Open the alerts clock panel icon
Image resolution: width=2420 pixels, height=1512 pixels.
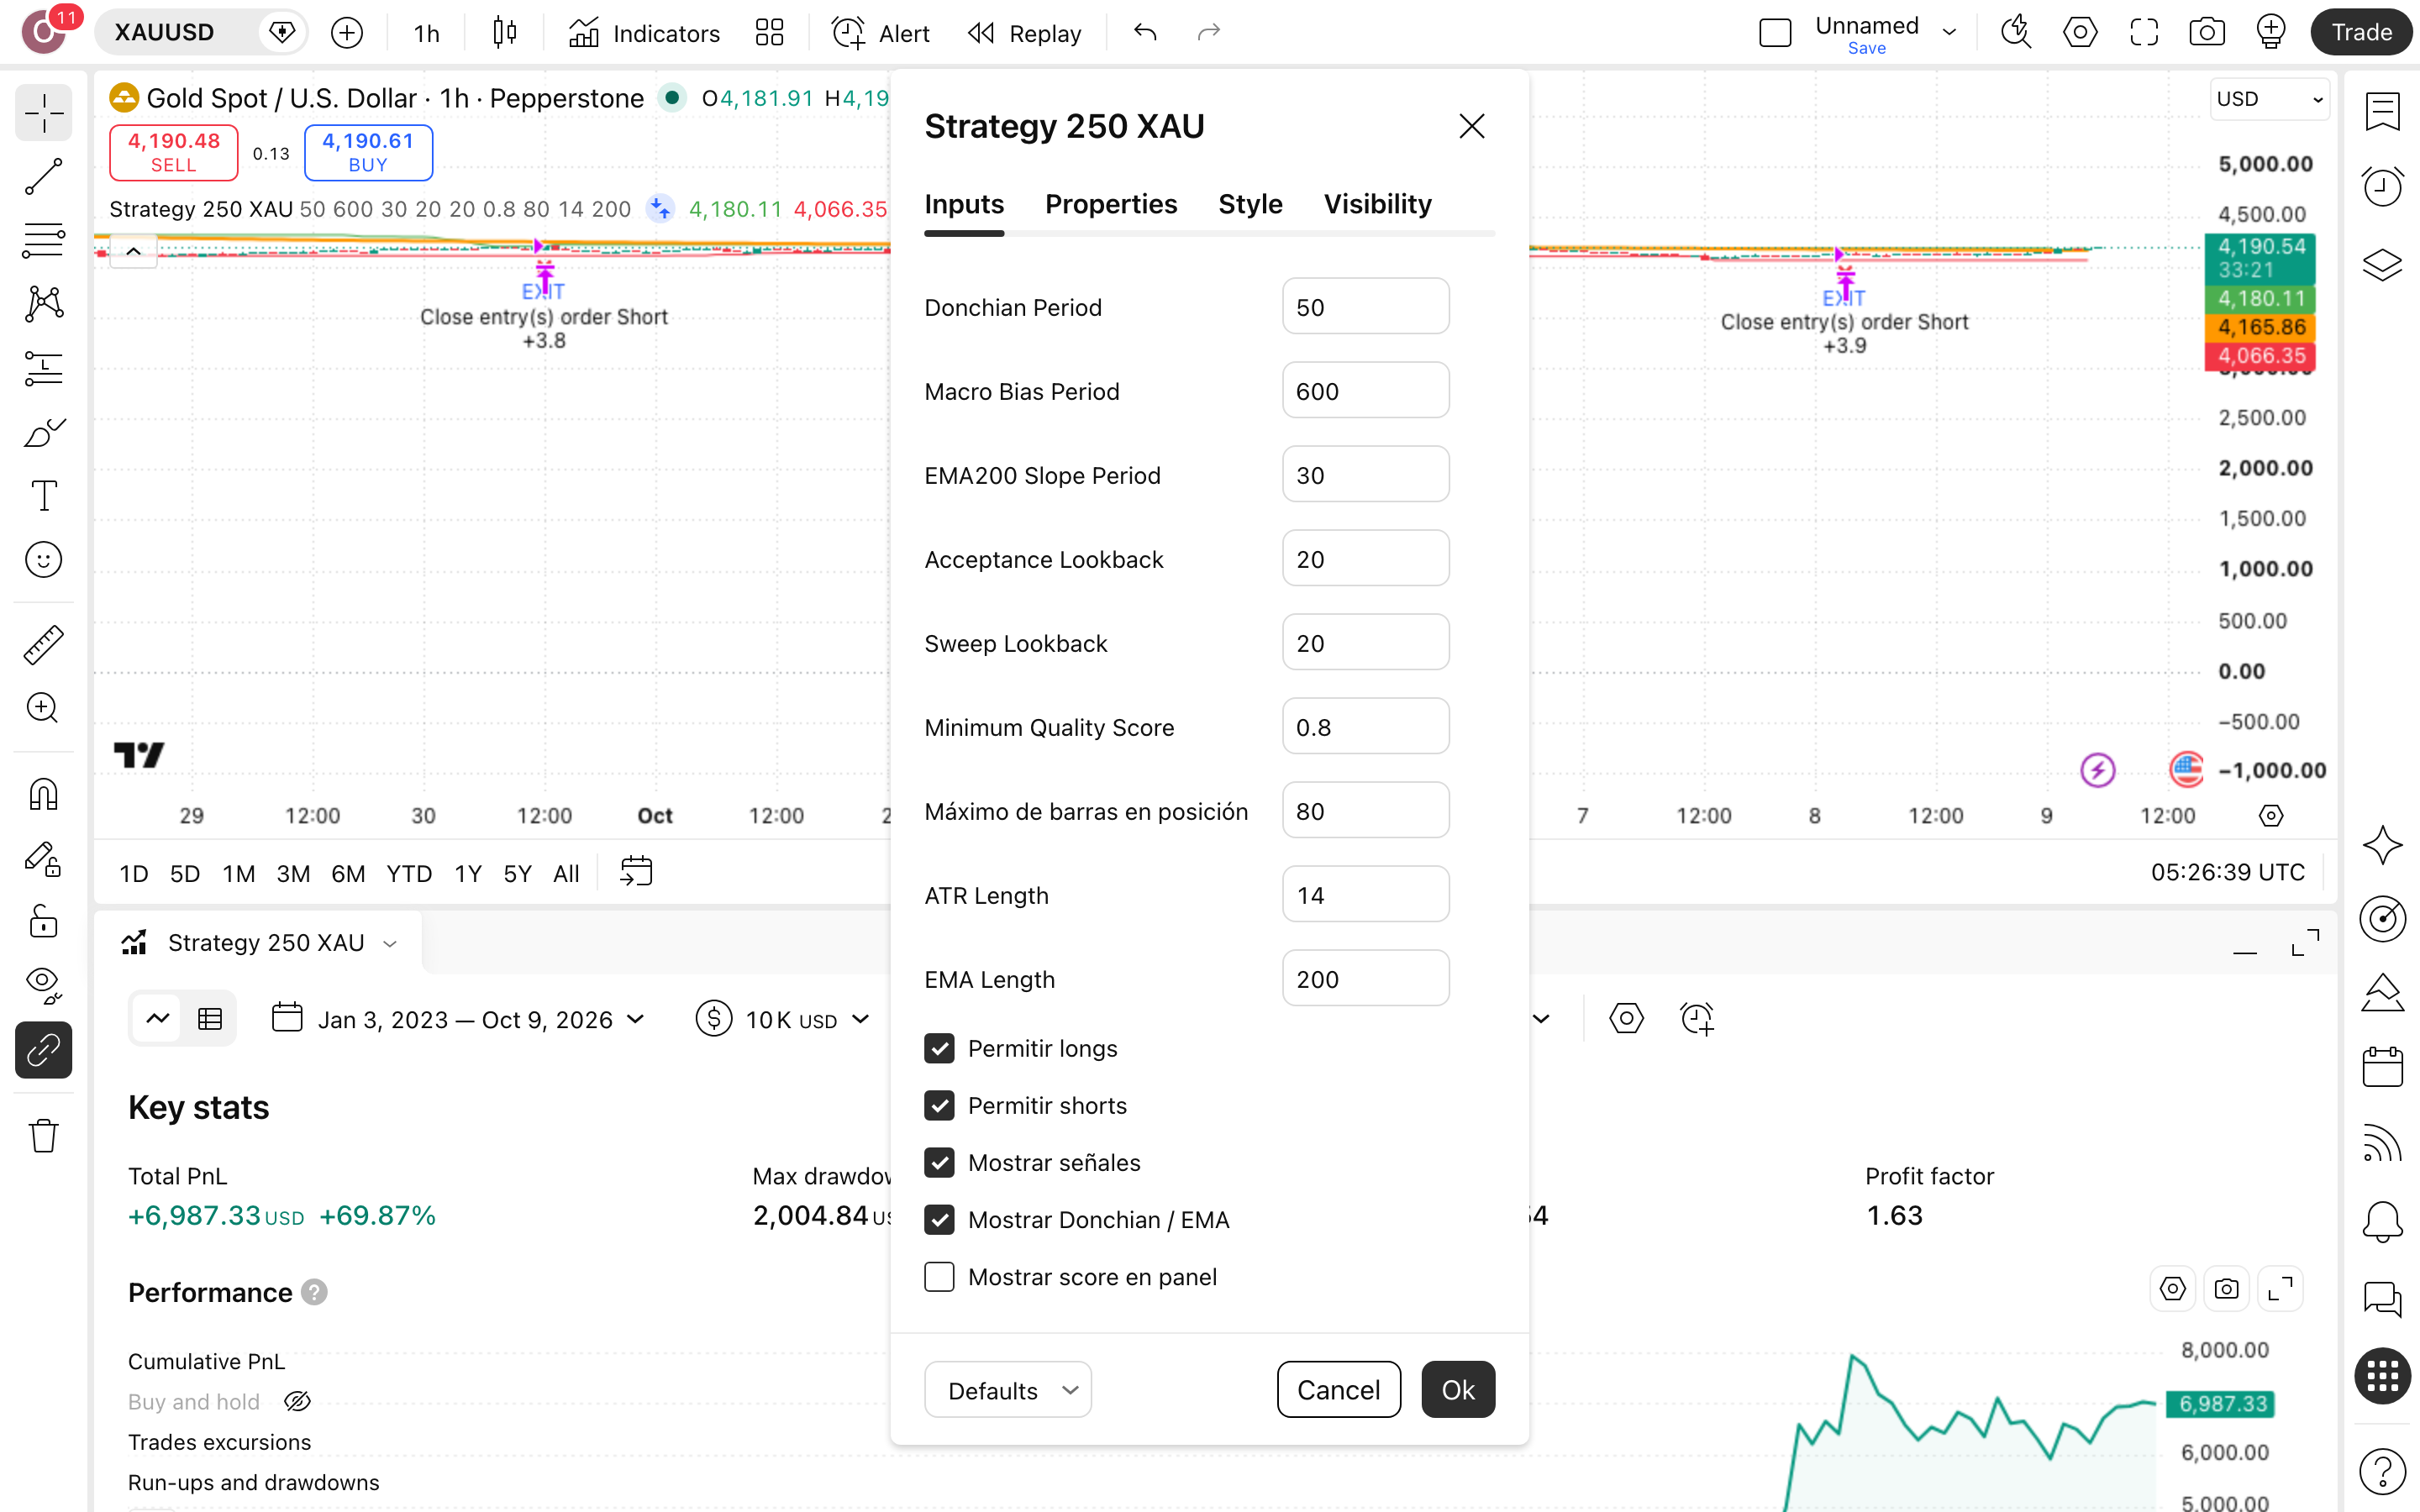point(2382,186)
